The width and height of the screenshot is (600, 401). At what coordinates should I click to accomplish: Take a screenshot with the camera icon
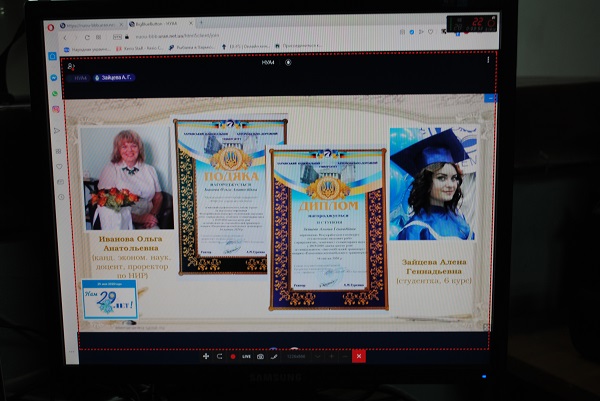click(261, 356)
